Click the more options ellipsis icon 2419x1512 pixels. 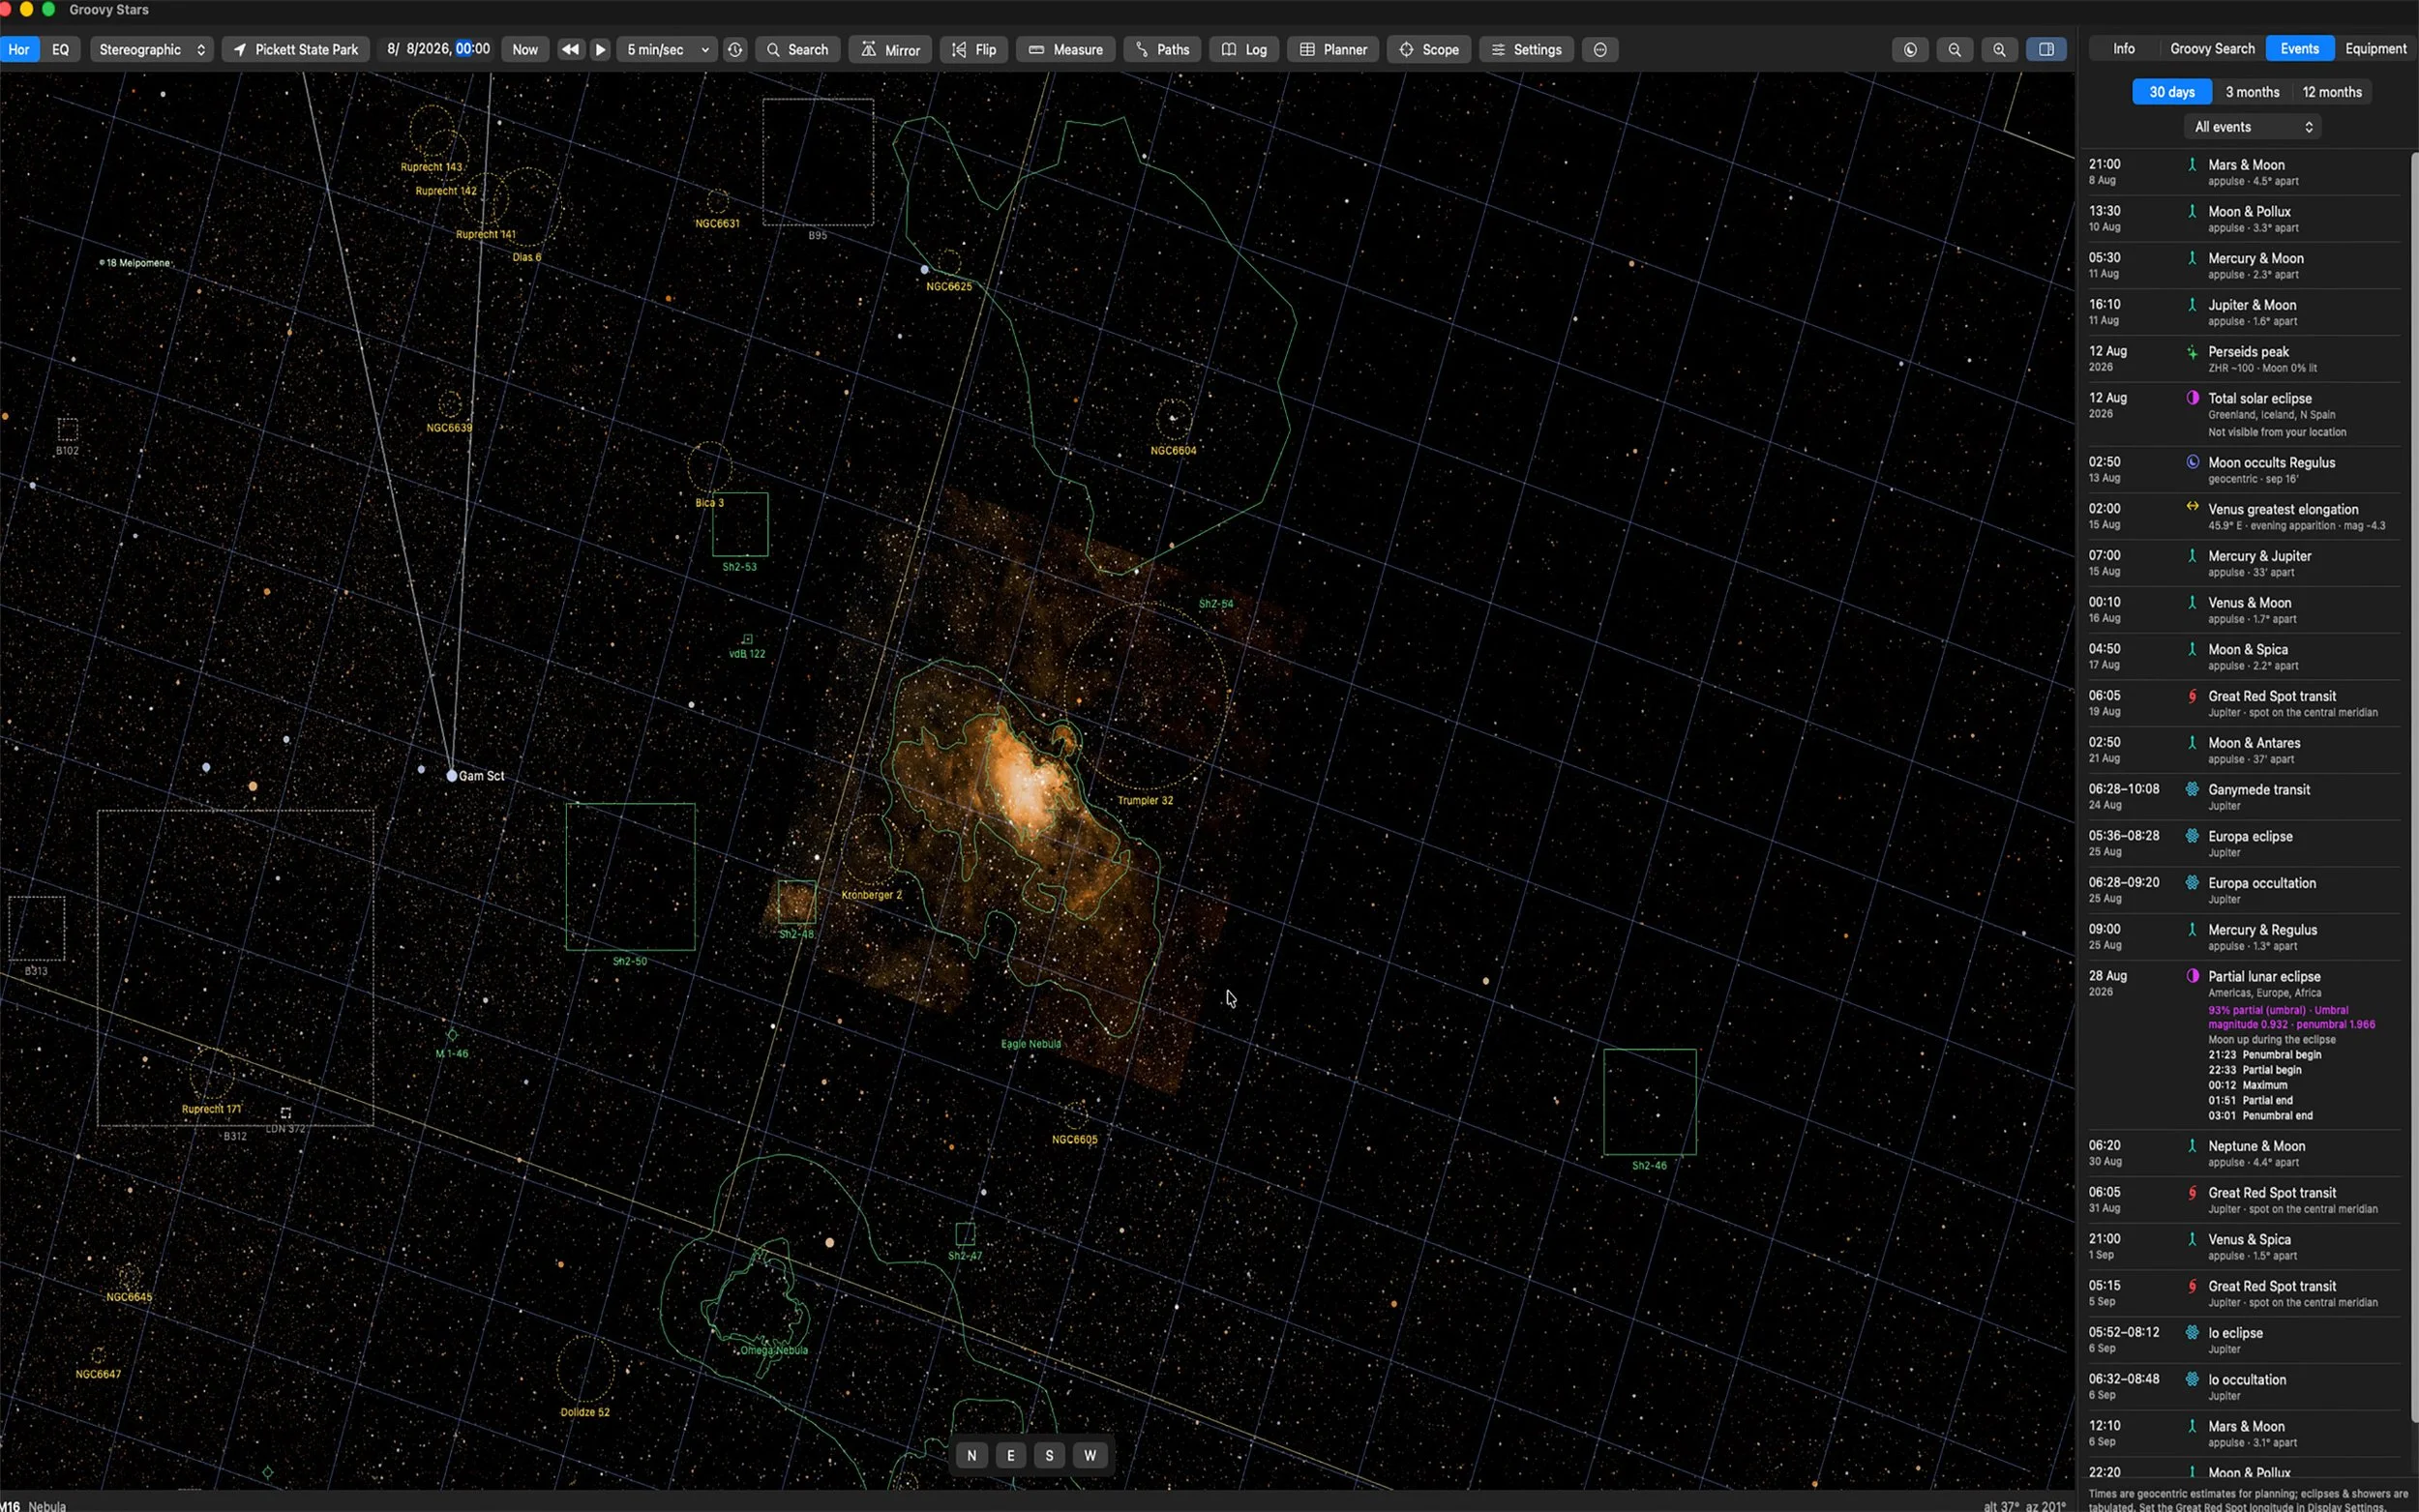tap(1600, 49)
